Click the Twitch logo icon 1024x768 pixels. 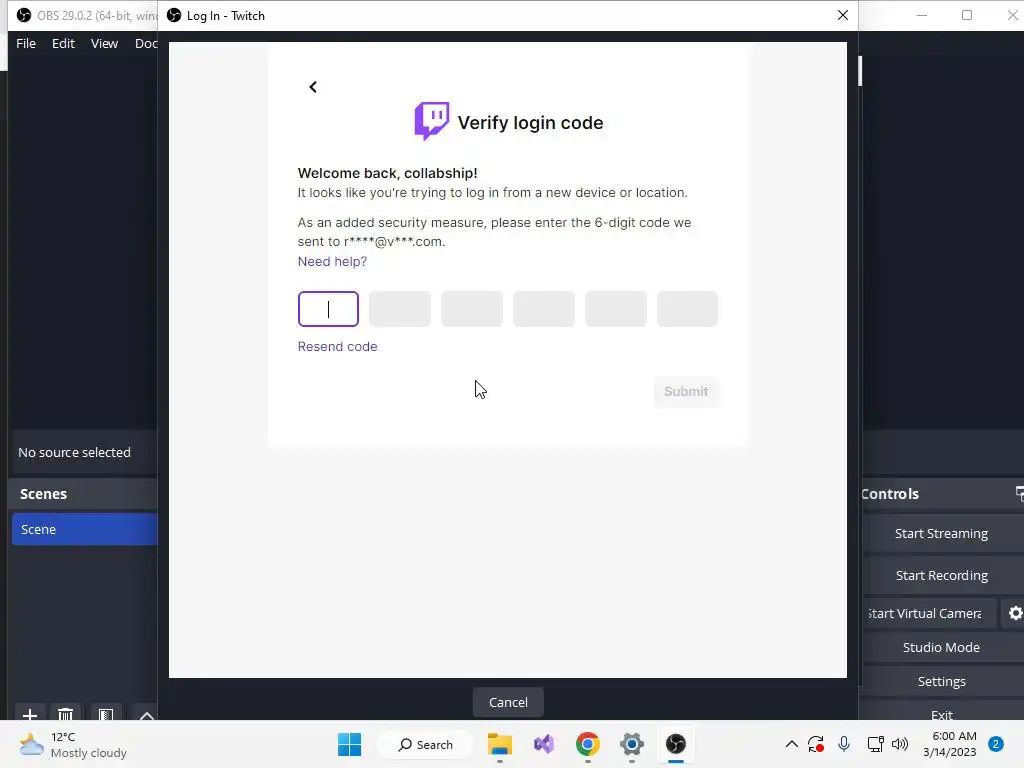click(432, 121)
